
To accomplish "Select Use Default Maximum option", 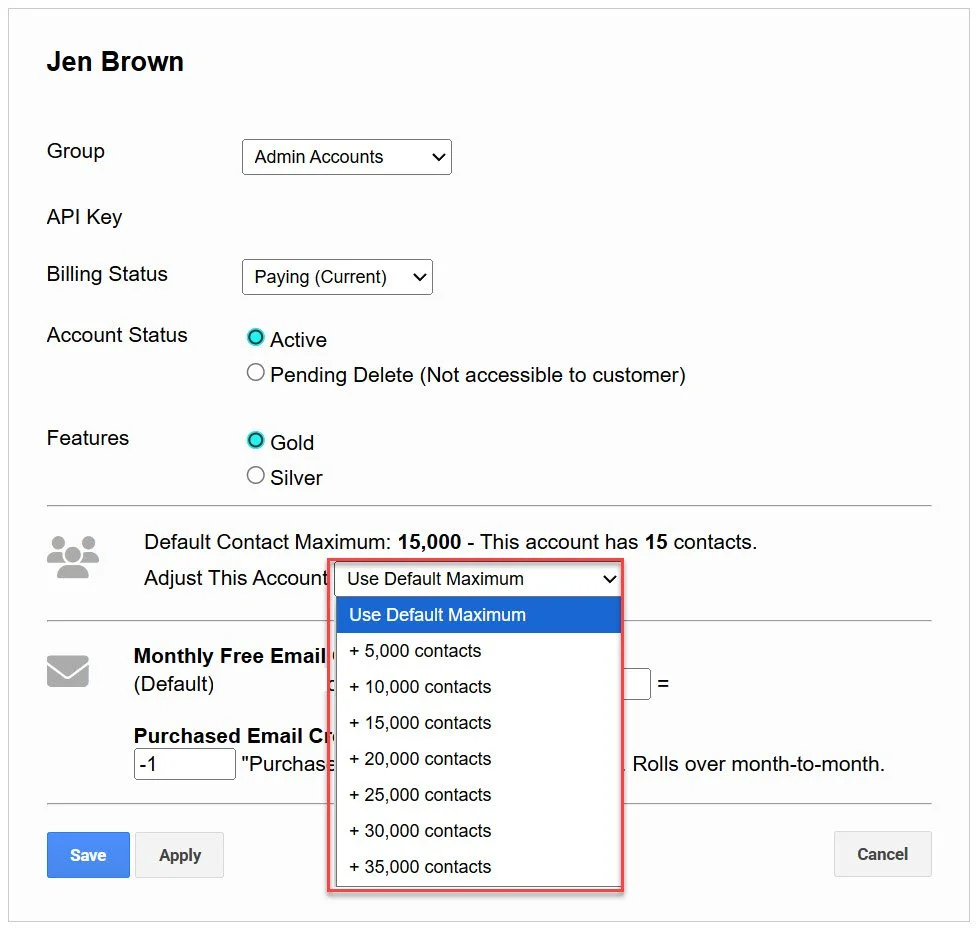I will (x=478, y=615).
